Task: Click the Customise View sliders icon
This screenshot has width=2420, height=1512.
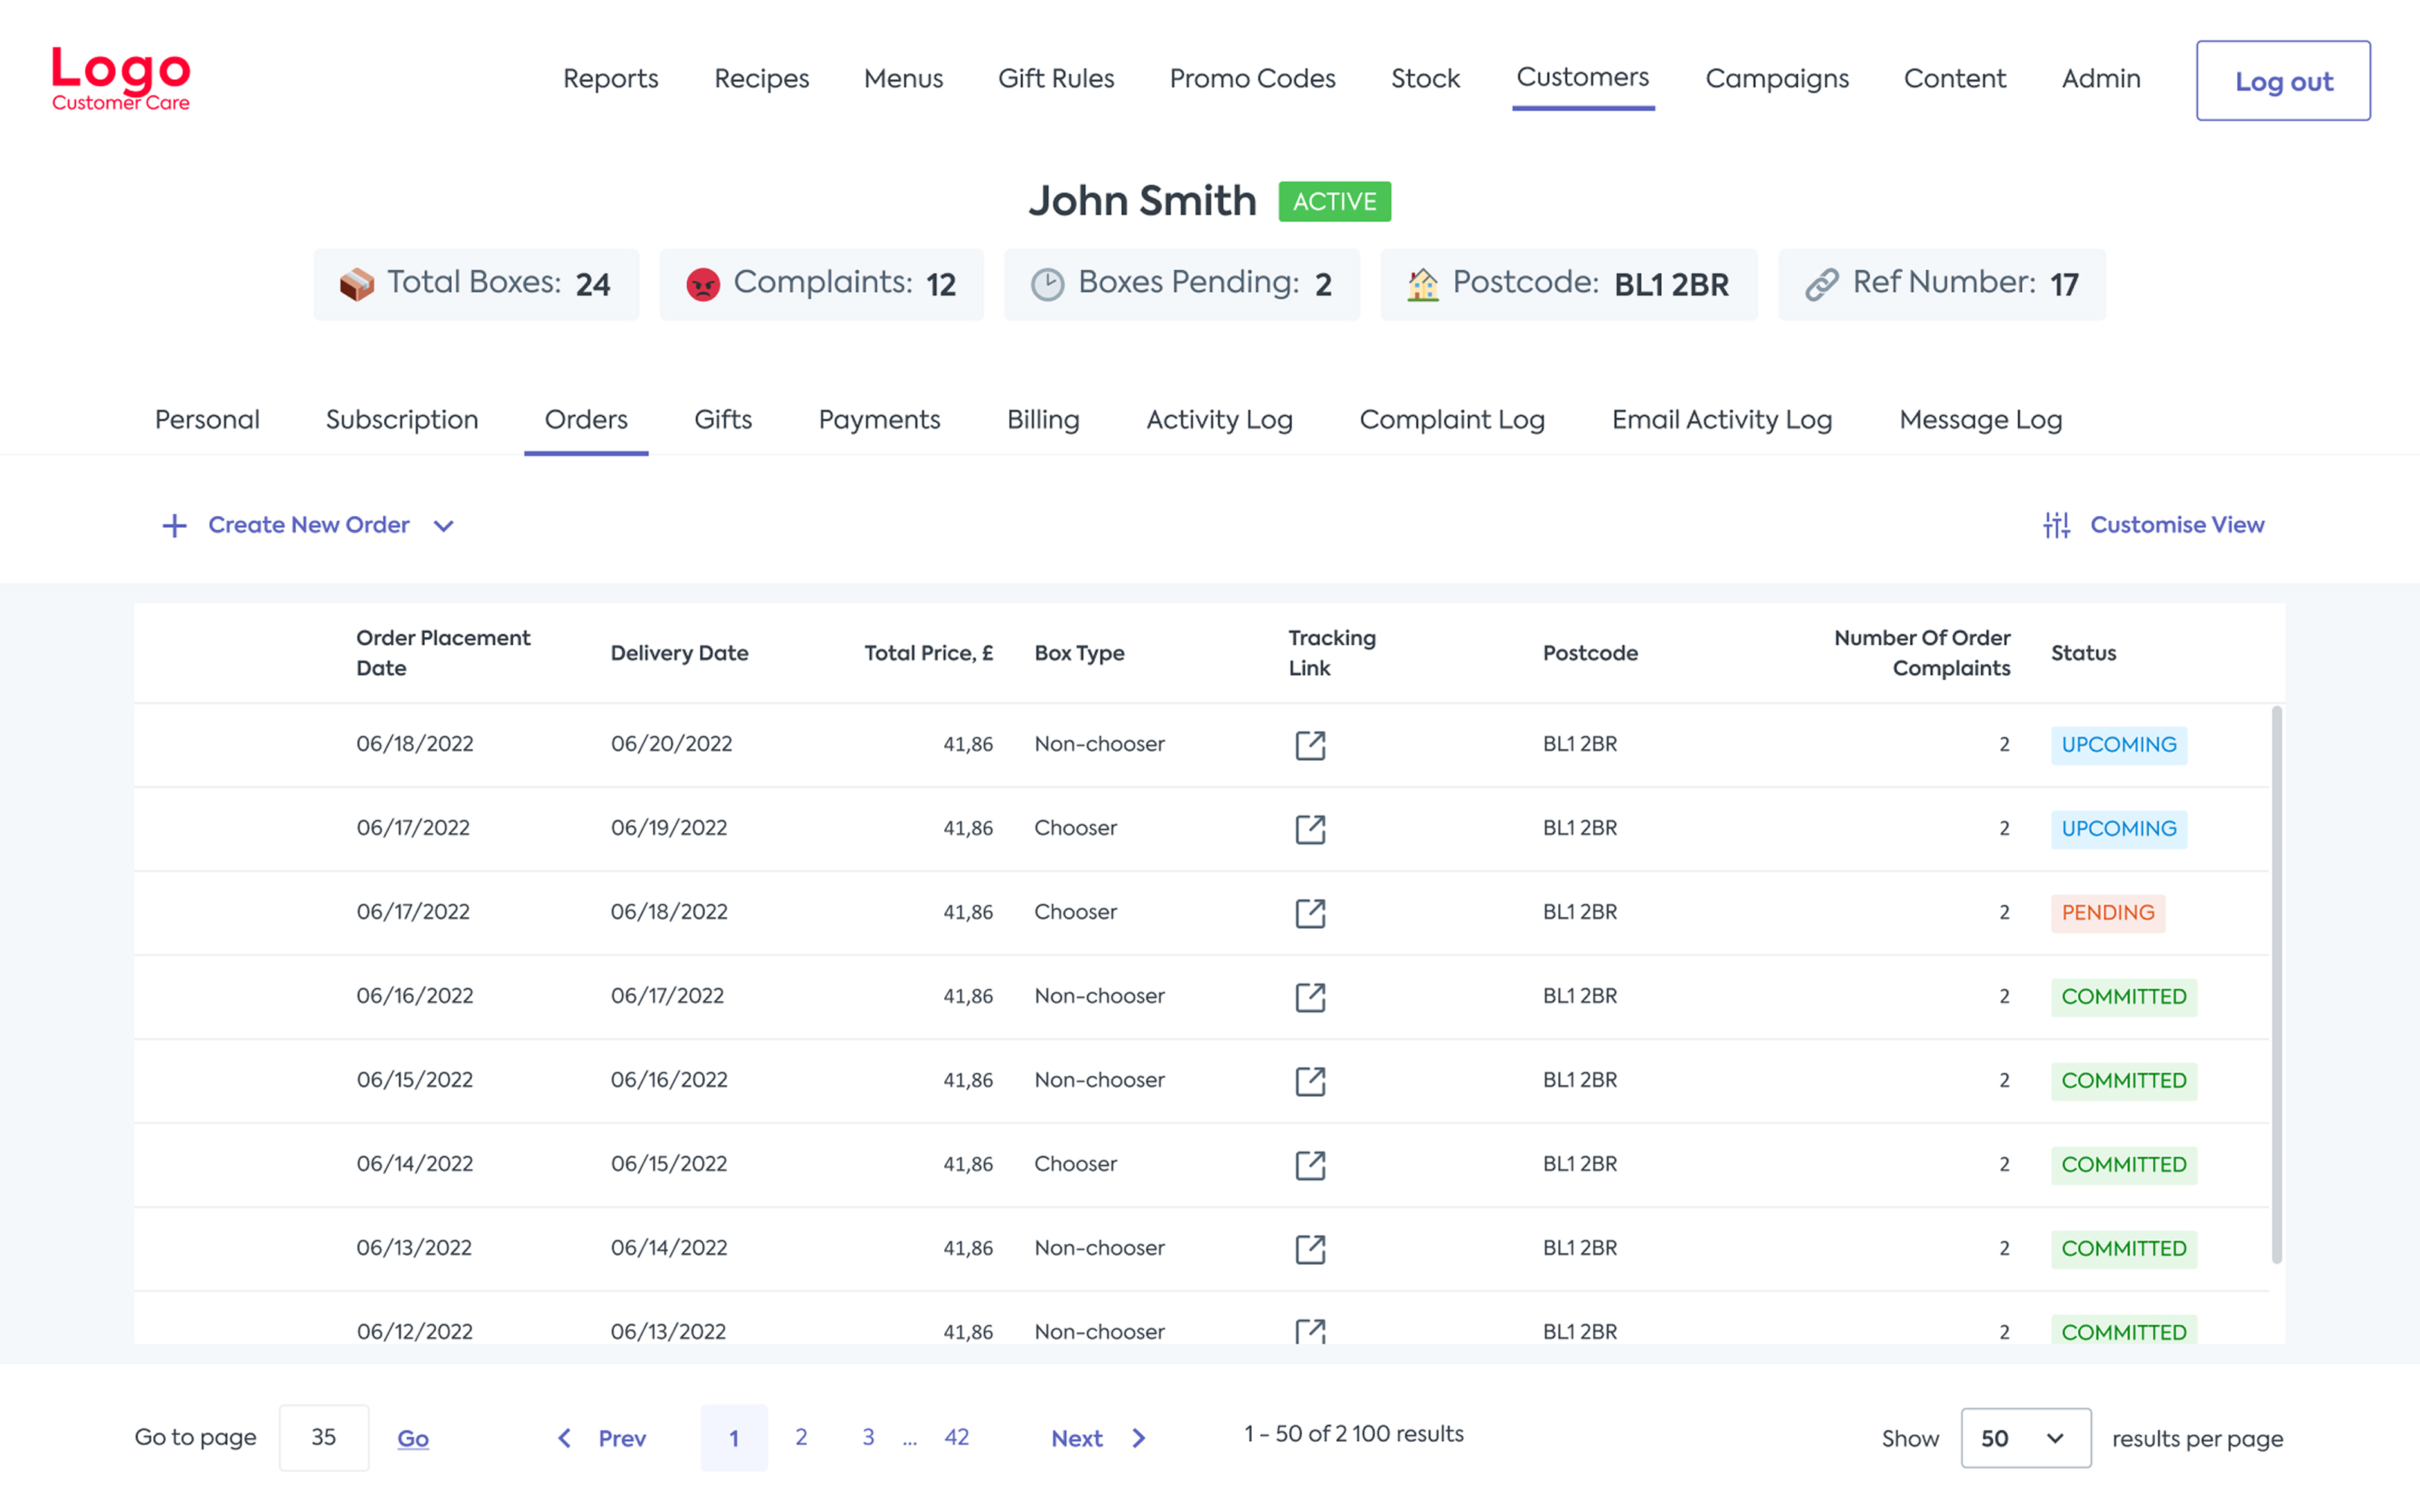Action: (x=2056, y=525)
